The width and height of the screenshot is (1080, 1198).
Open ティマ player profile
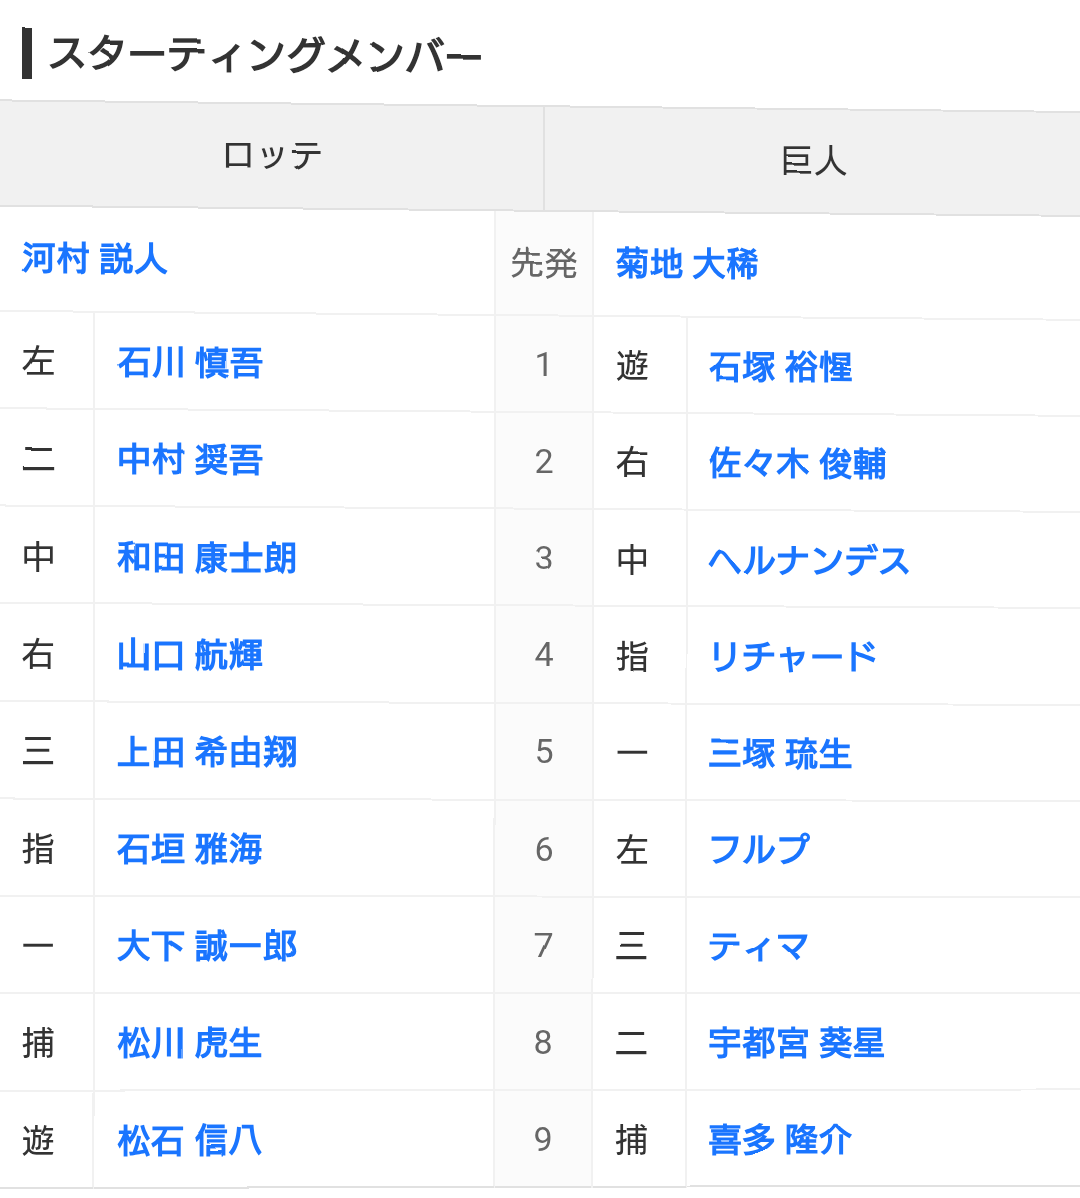[x=758, y=947]
